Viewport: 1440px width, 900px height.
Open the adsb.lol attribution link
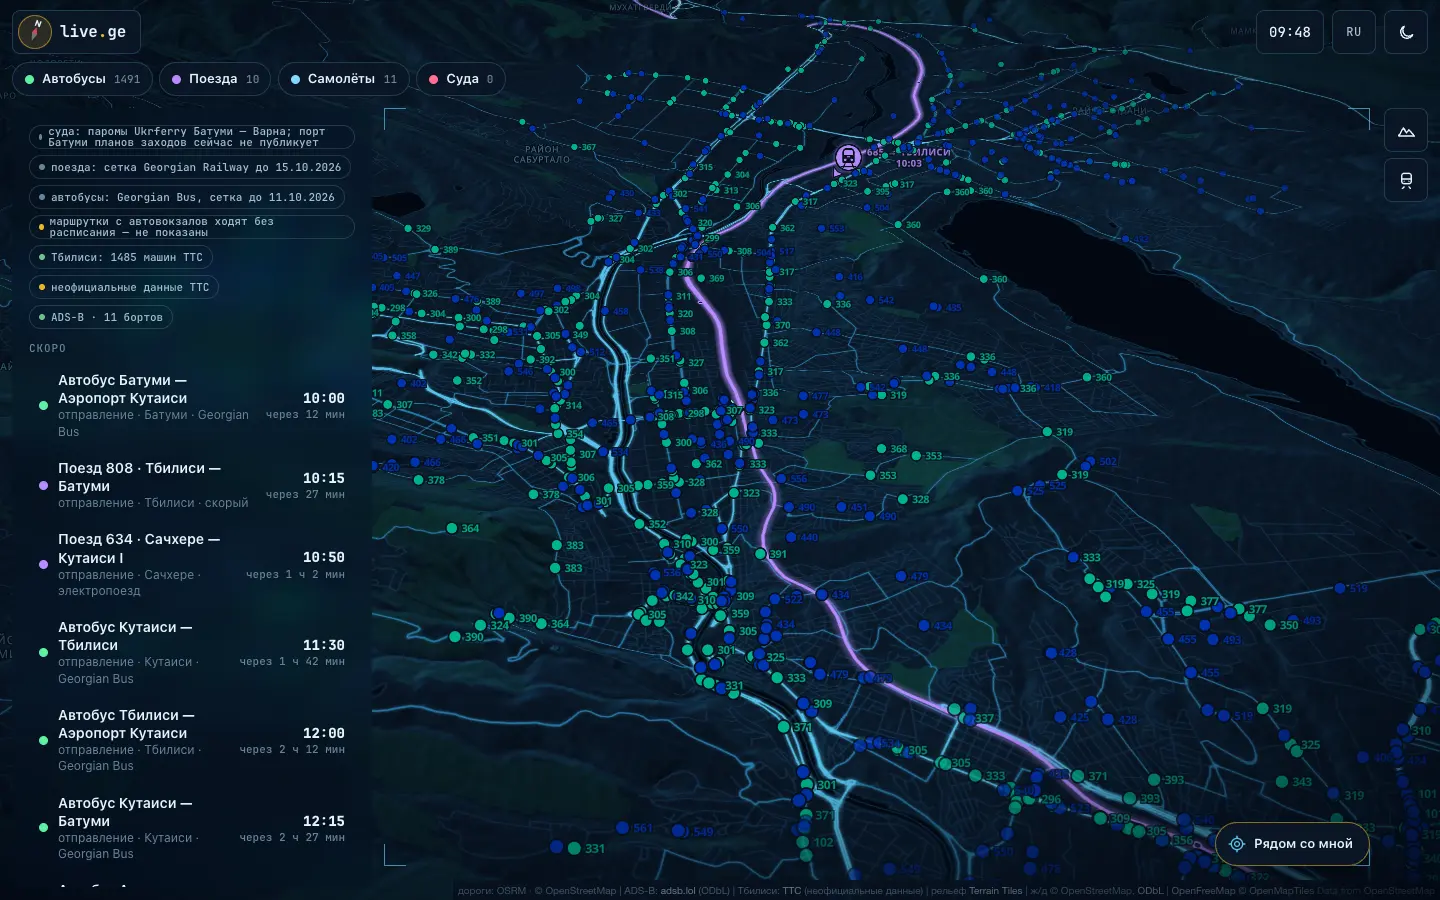tap(678, 891)
